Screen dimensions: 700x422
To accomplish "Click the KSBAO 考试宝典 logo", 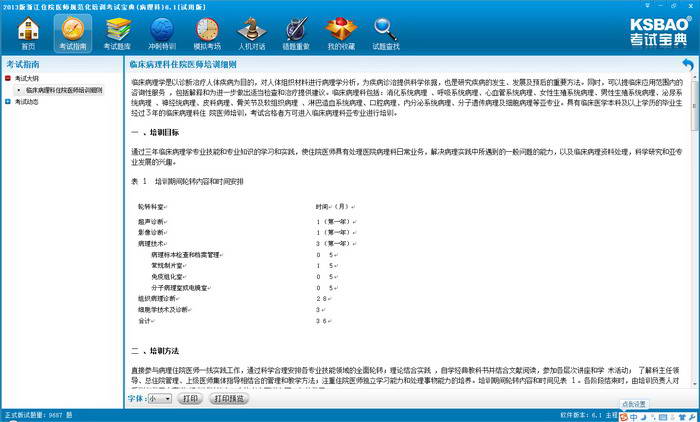I will (x=659, y=32).
